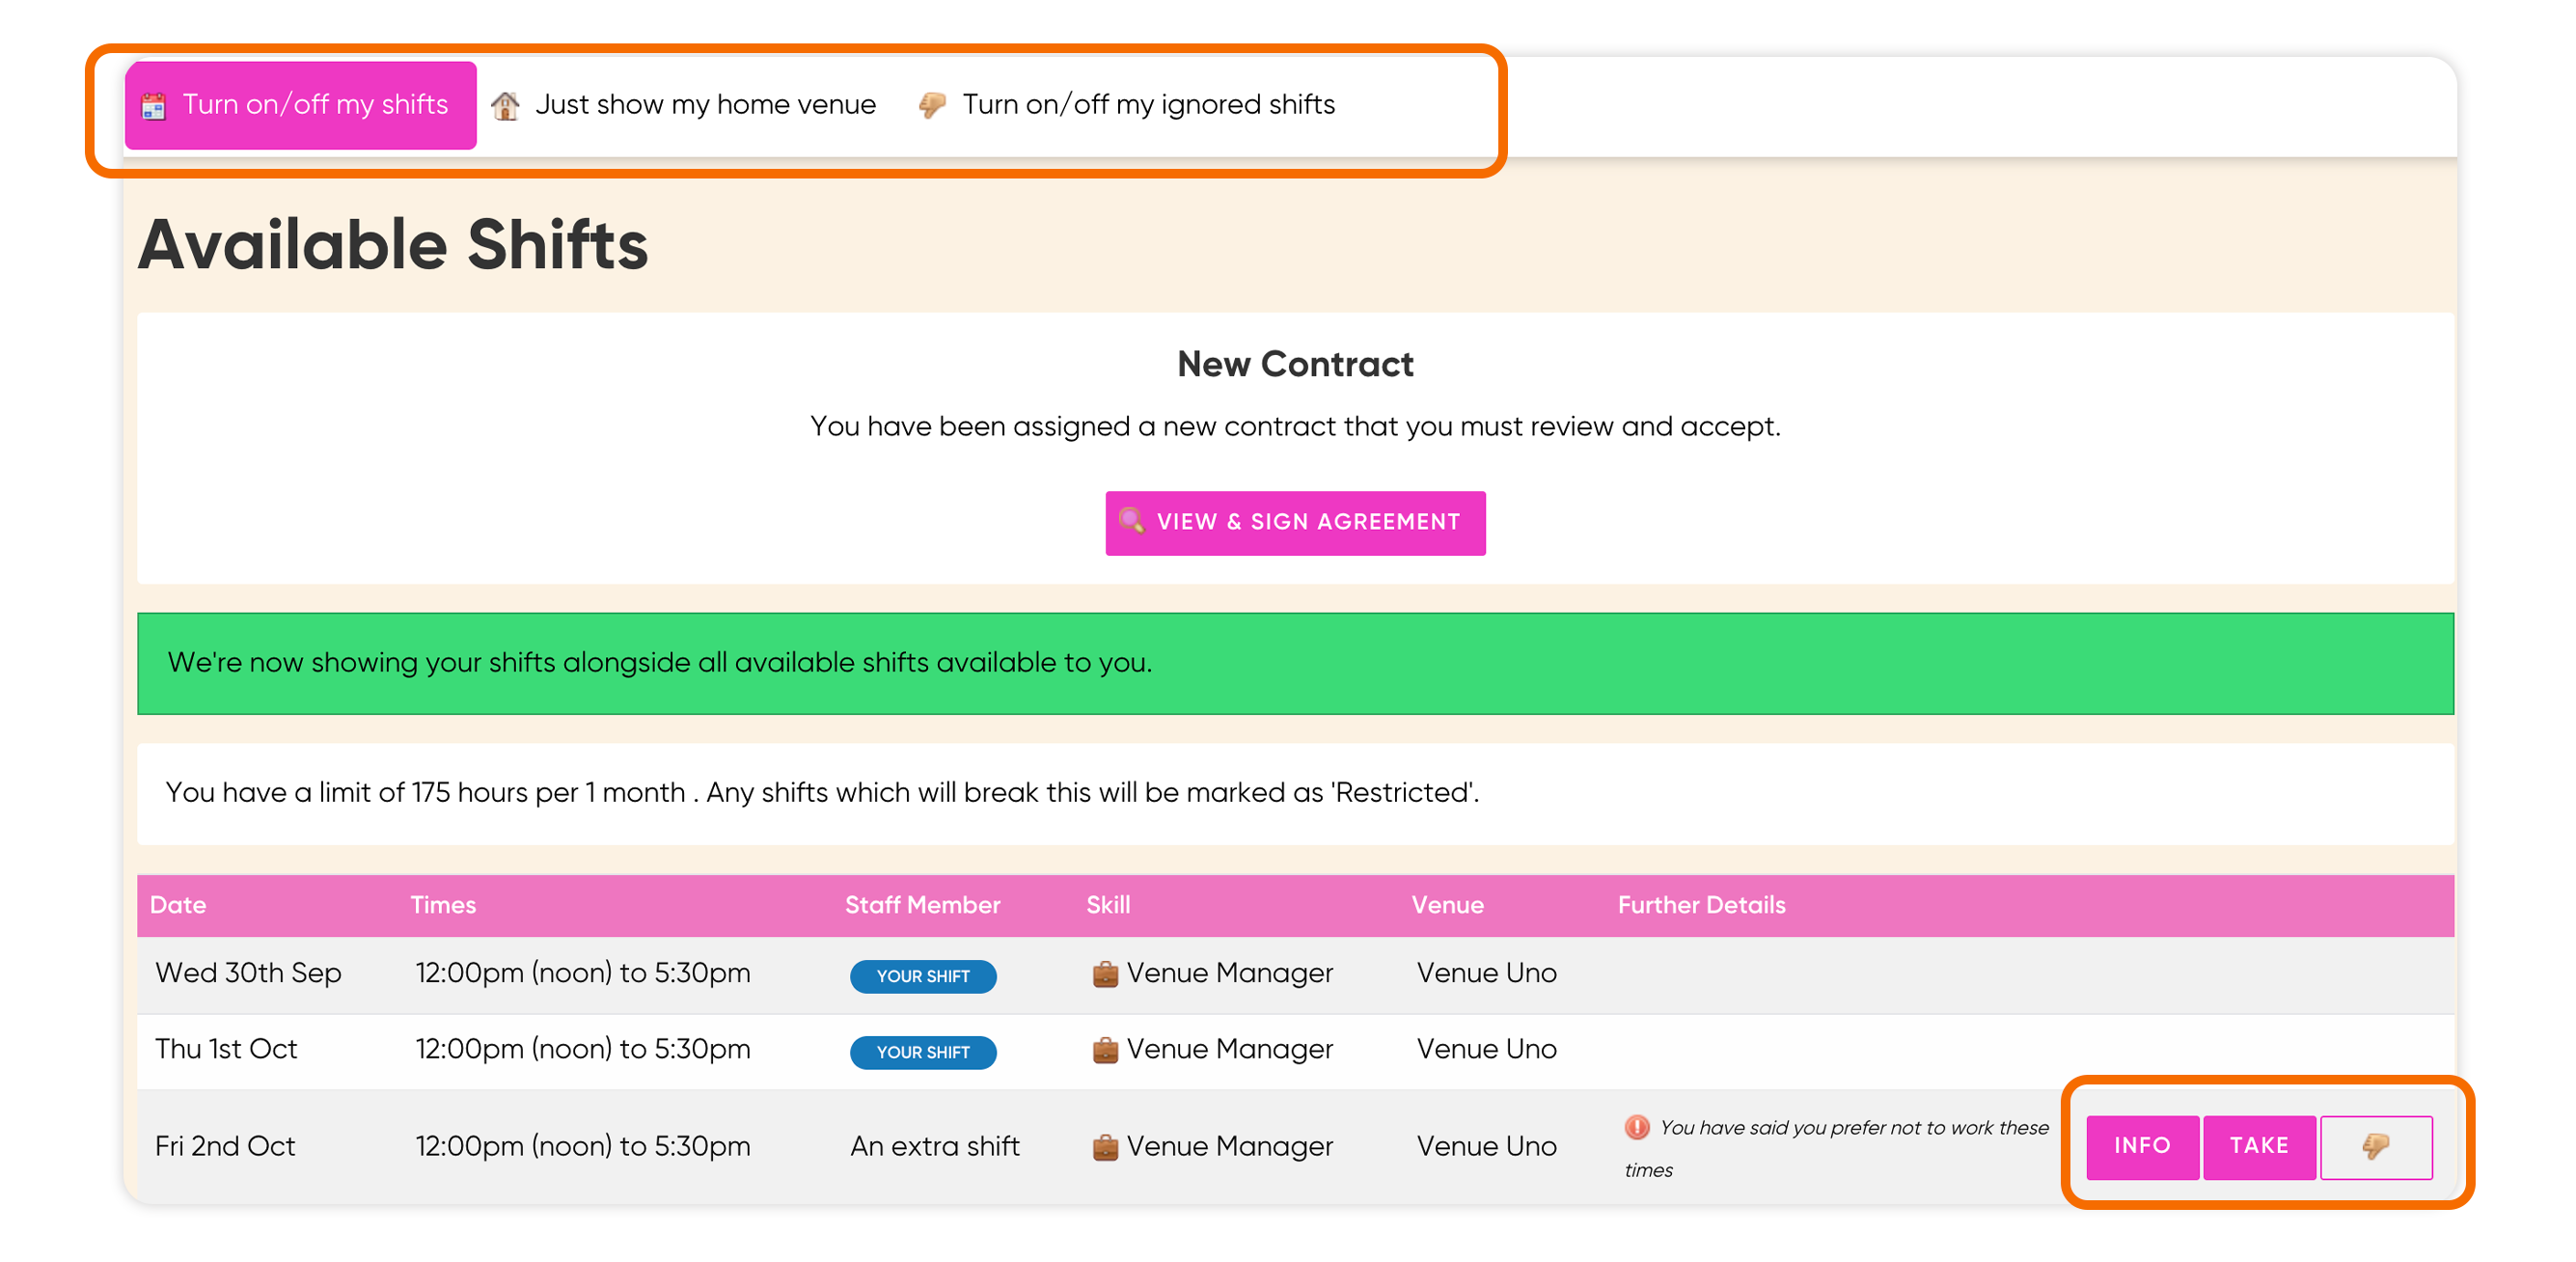This screenshot has height=1262, width=2576.
Task: Open INFO for the Fri 2nd Oct shift
Action: pos(2142,1146)
